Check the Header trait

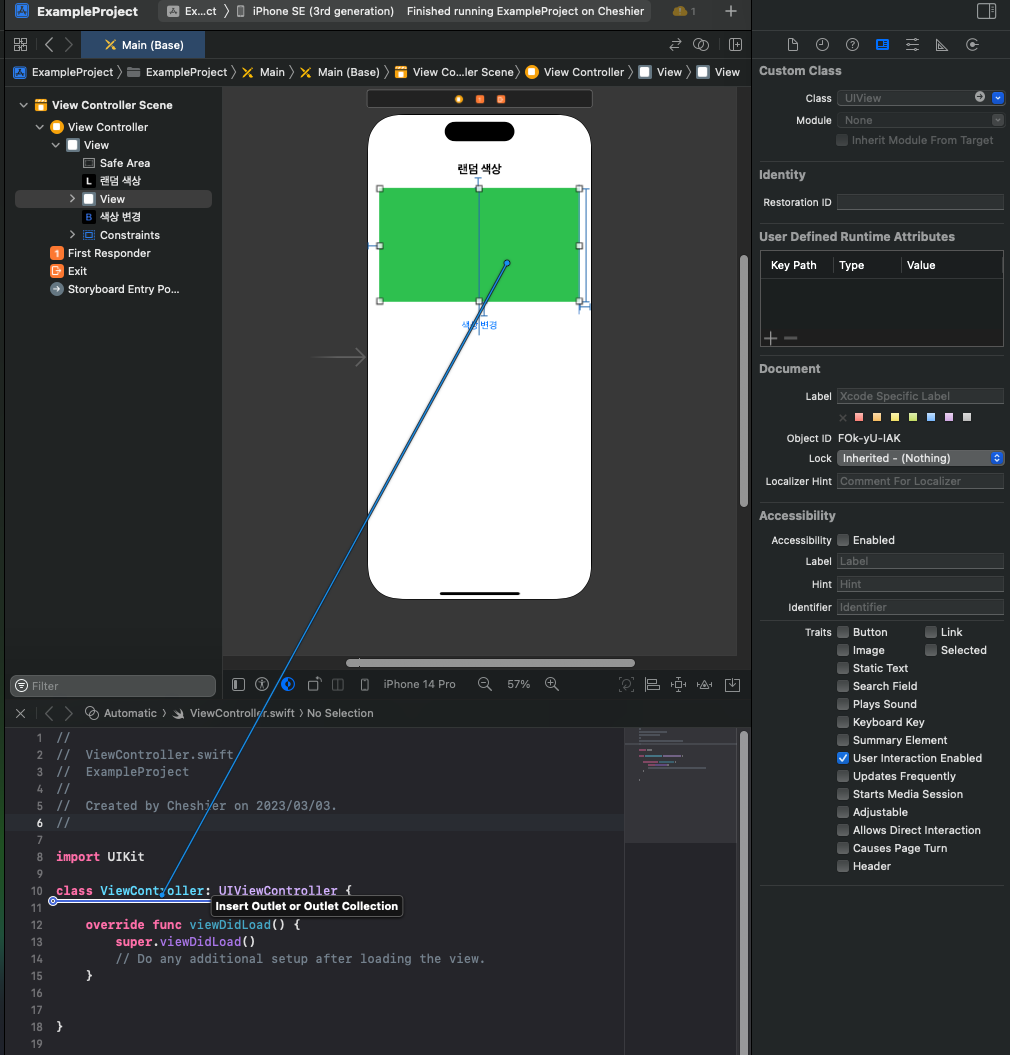(842, 867)
